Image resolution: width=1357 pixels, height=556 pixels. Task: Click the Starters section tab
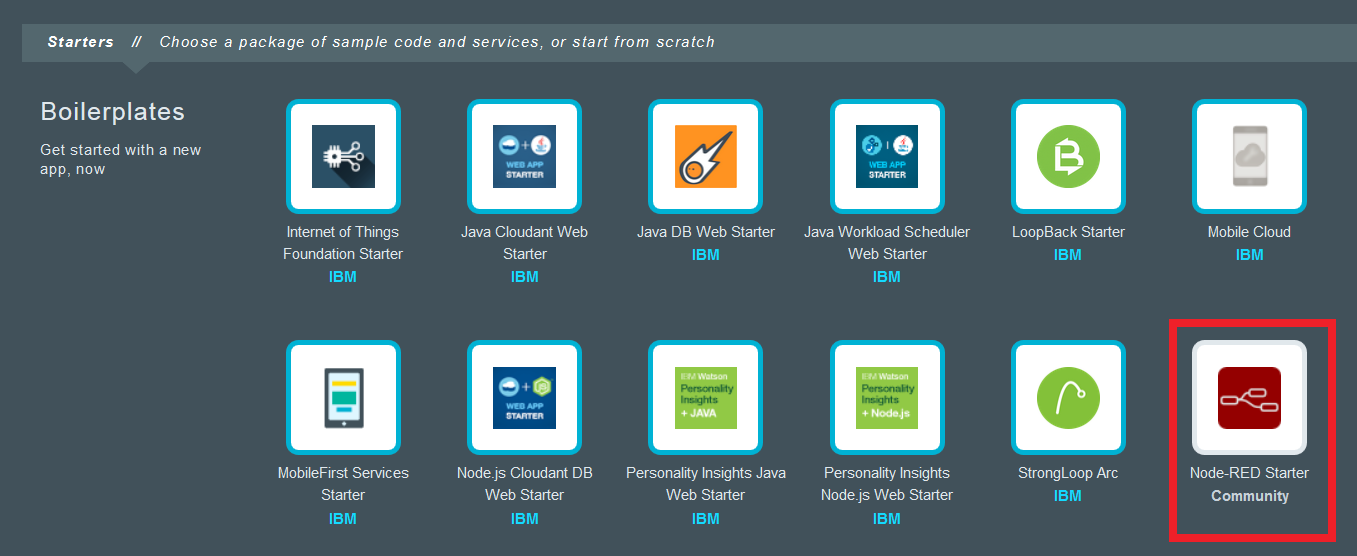tap(80, 42)
